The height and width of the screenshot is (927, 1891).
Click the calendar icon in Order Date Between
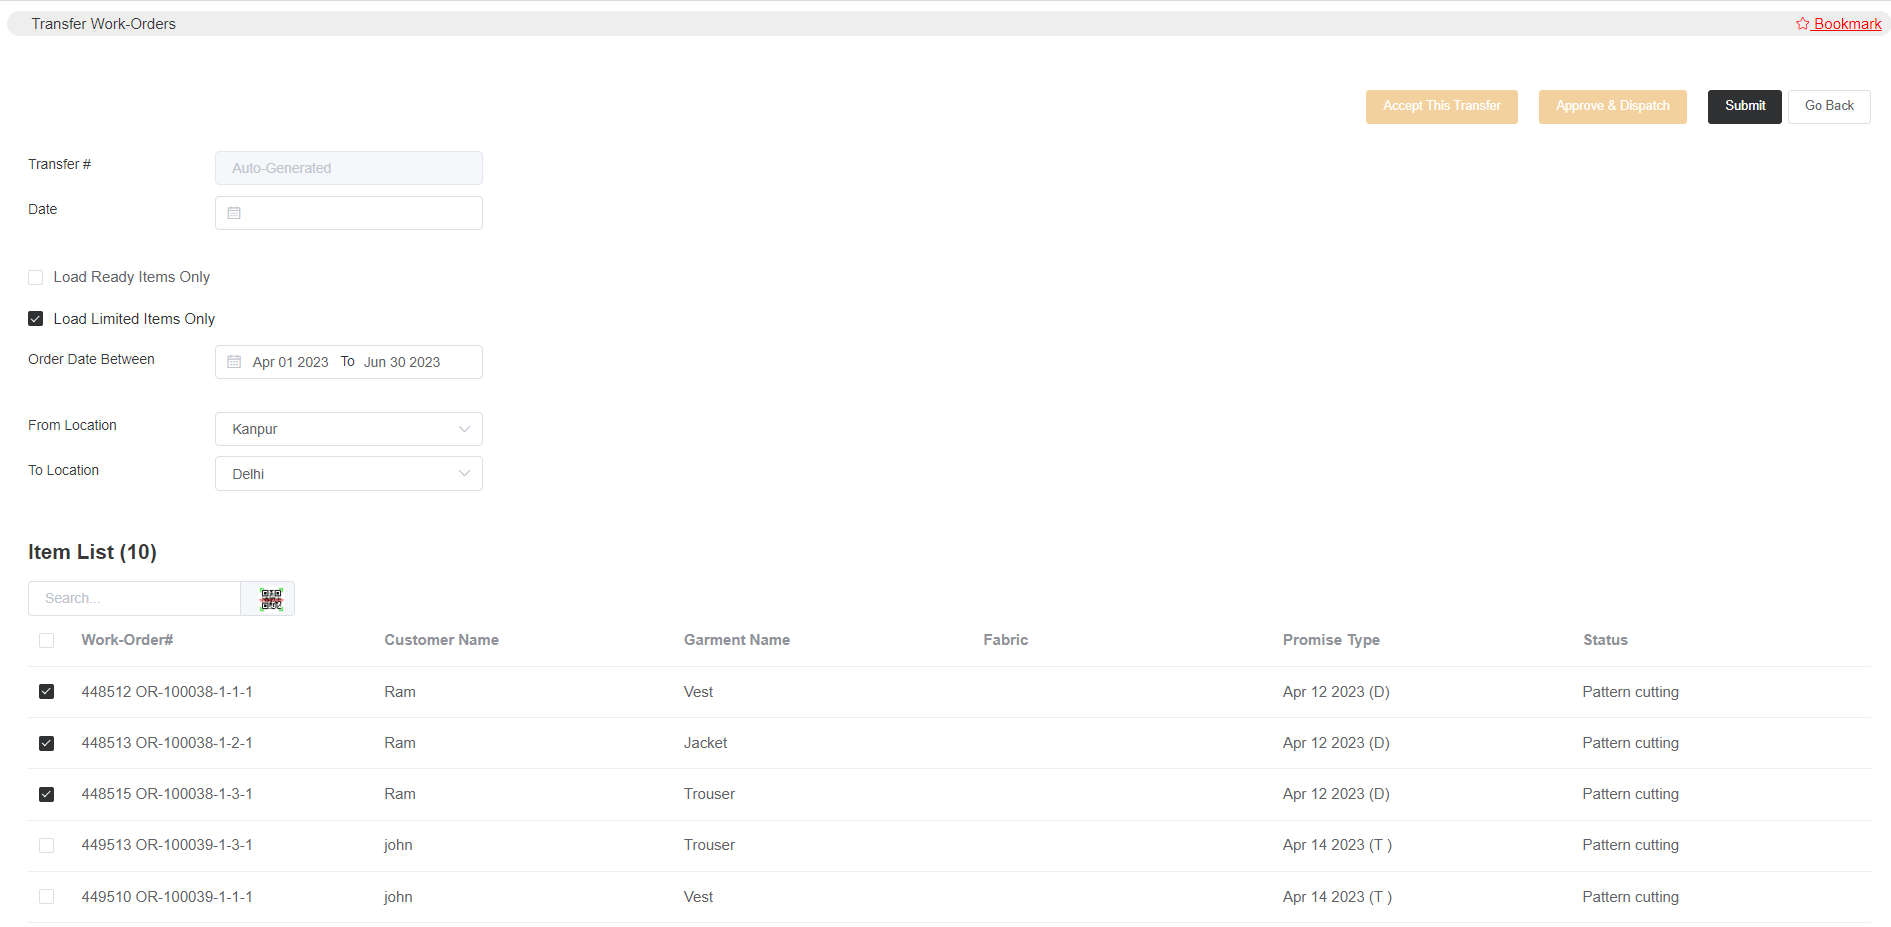234,361
